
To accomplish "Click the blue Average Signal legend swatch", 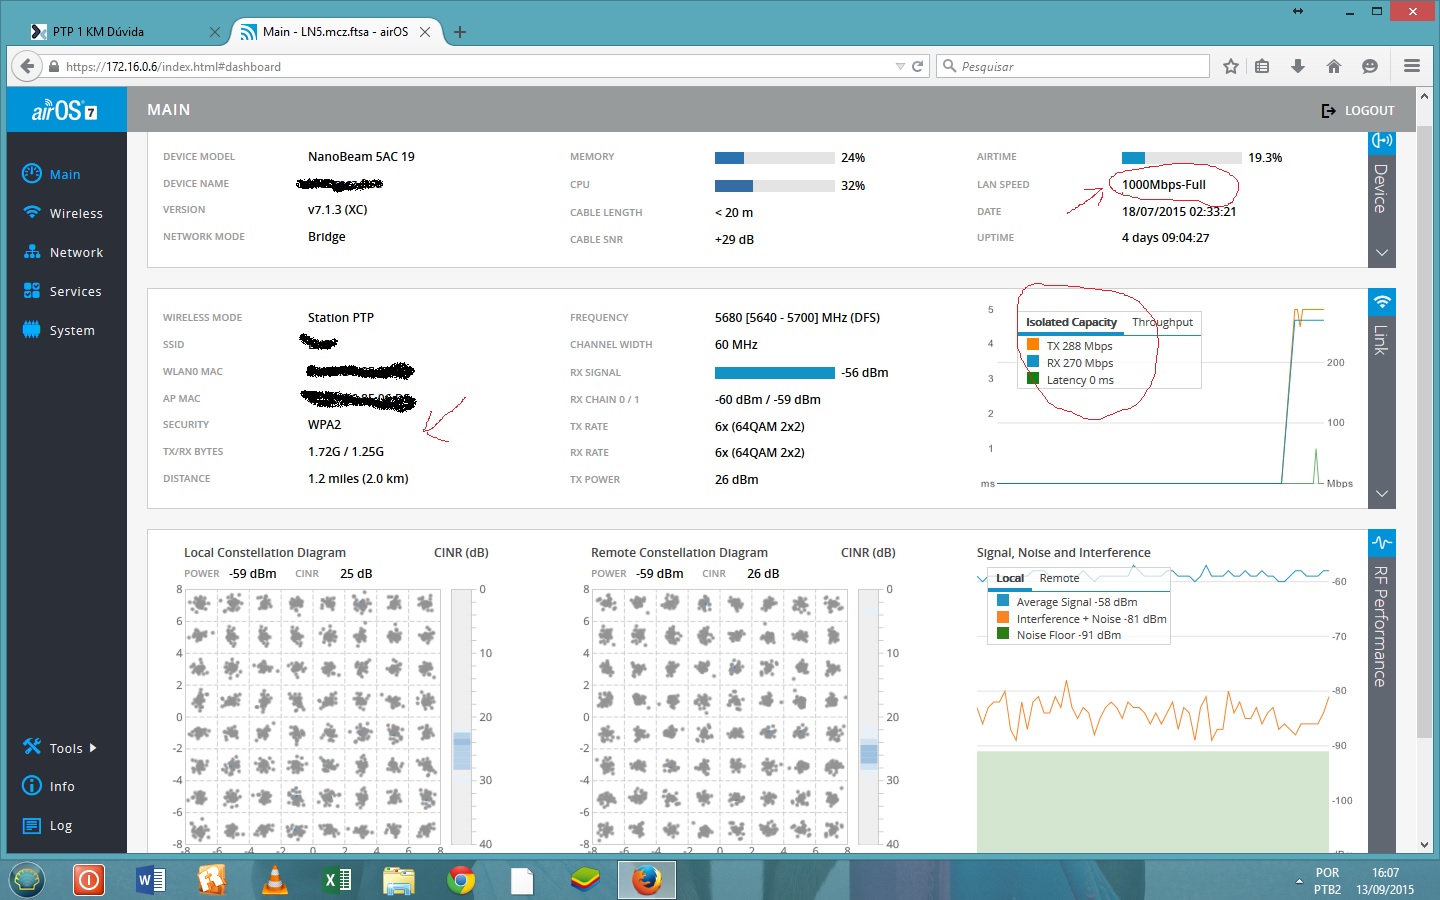I will [1003, 601].
